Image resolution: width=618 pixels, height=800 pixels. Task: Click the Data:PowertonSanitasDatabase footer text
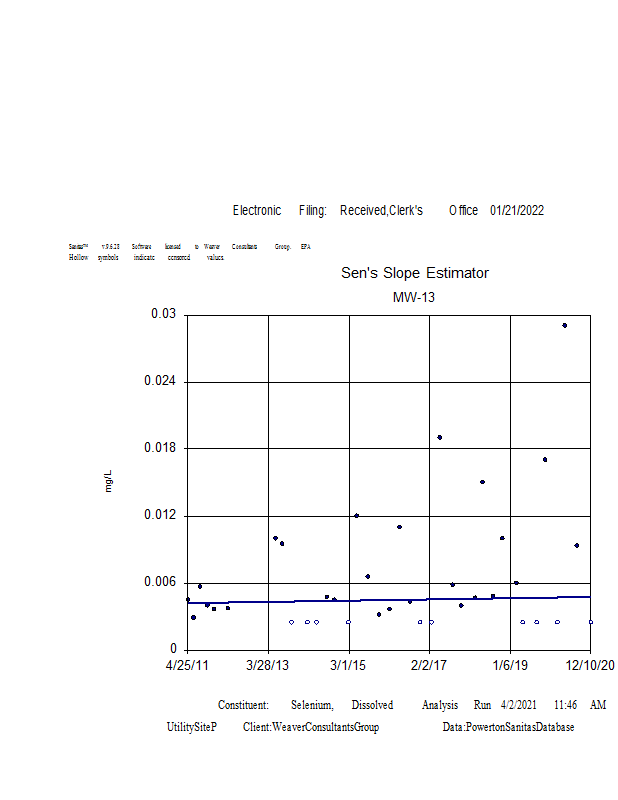[x=508, y=727]
